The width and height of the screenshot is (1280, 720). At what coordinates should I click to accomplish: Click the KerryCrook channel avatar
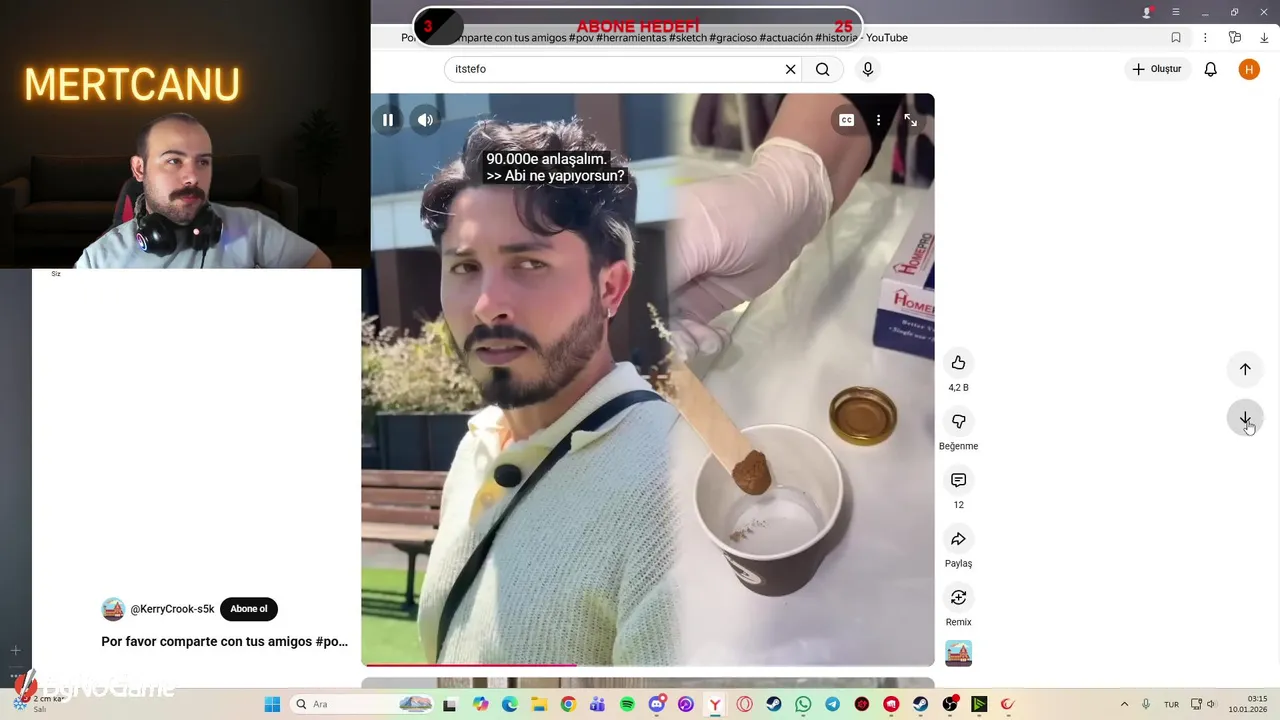coord(113,609)
